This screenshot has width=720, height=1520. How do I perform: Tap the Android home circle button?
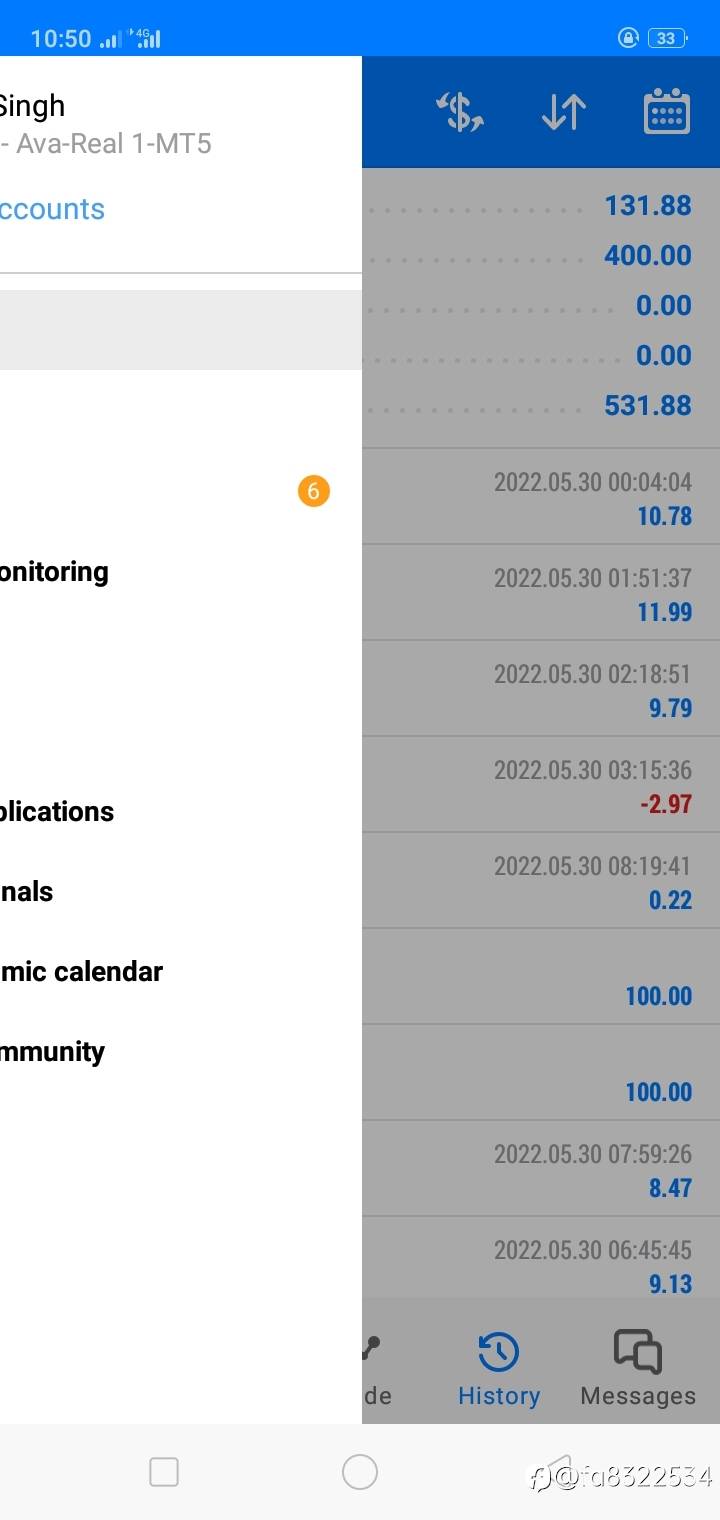click(x=360, y=1472)
